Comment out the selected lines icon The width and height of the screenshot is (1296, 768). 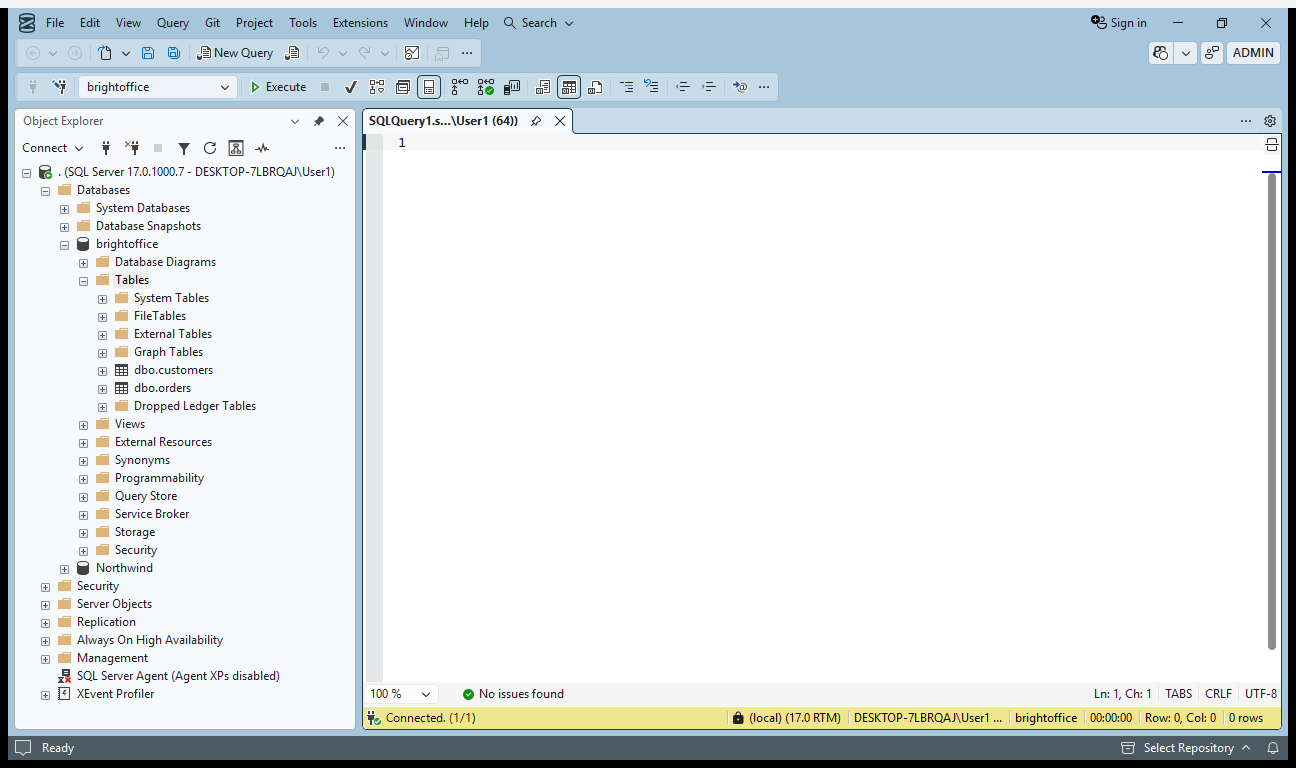click(626, 87)
